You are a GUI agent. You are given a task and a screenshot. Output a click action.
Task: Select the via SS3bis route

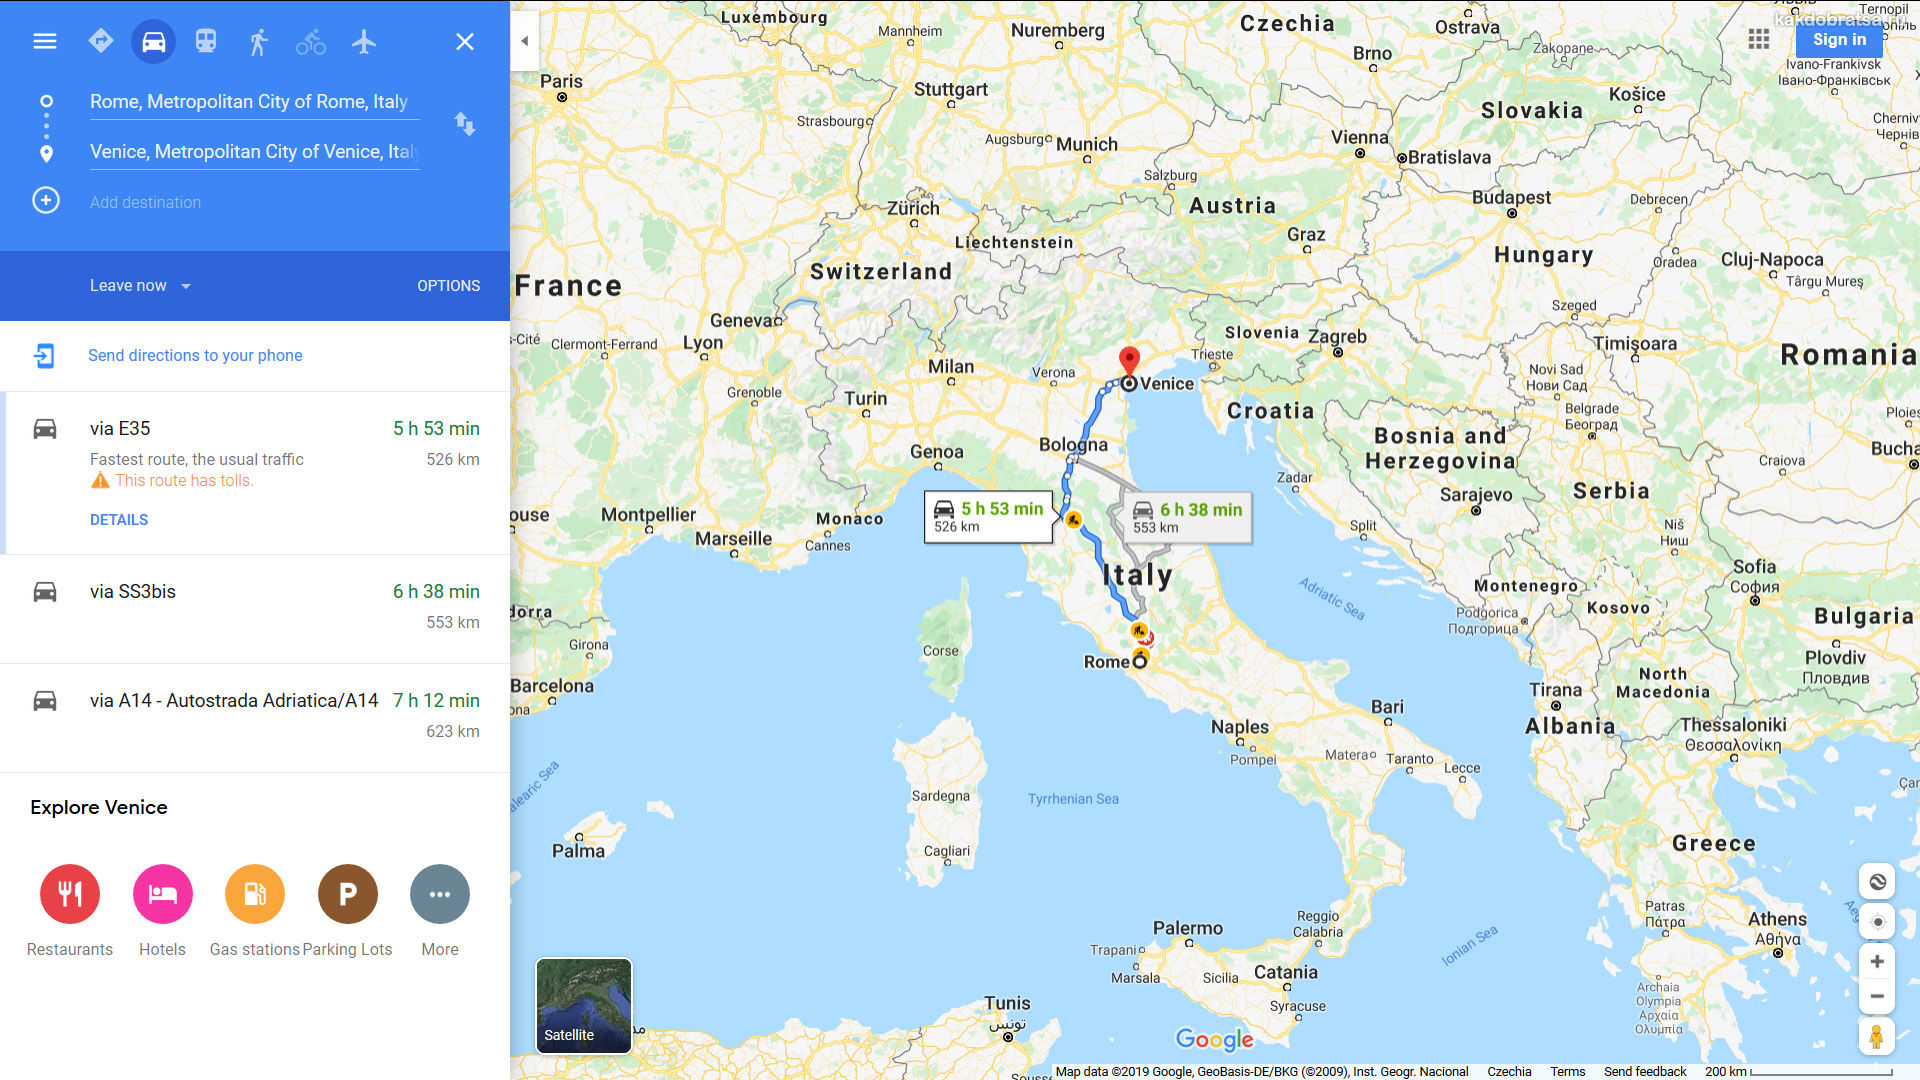(x=255, y=608)
